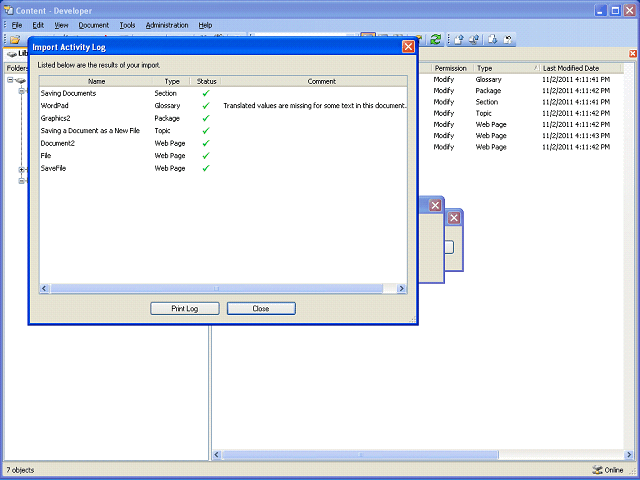Click the Check In All toolbar icon
Screen dimensions: 640x480
(x=474, y=40)
